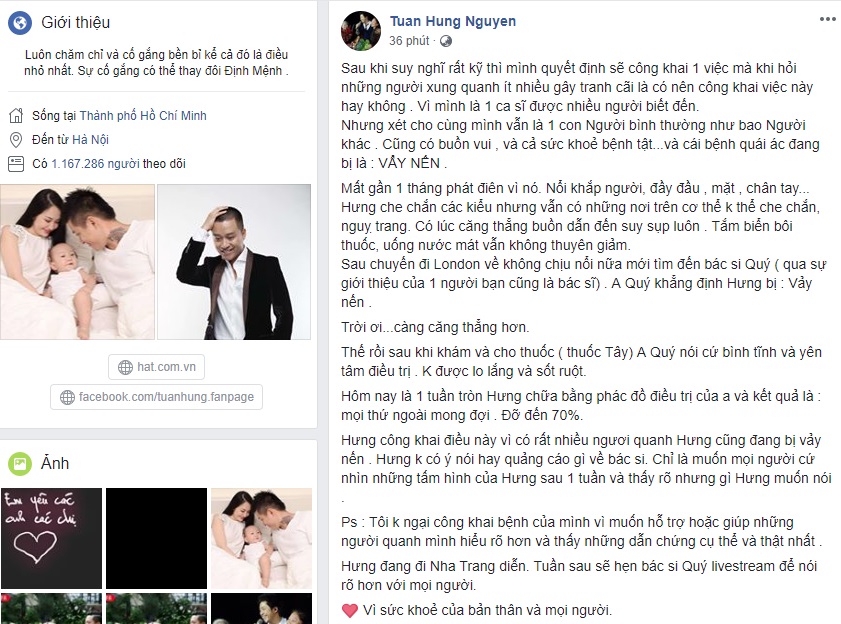Click the home icon beside Sống tại
The image size is (841, 624).
pyautogui.click(x=17, y=115)
